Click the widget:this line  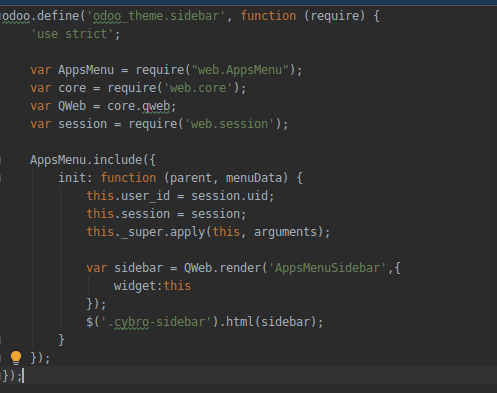point(152,286)
